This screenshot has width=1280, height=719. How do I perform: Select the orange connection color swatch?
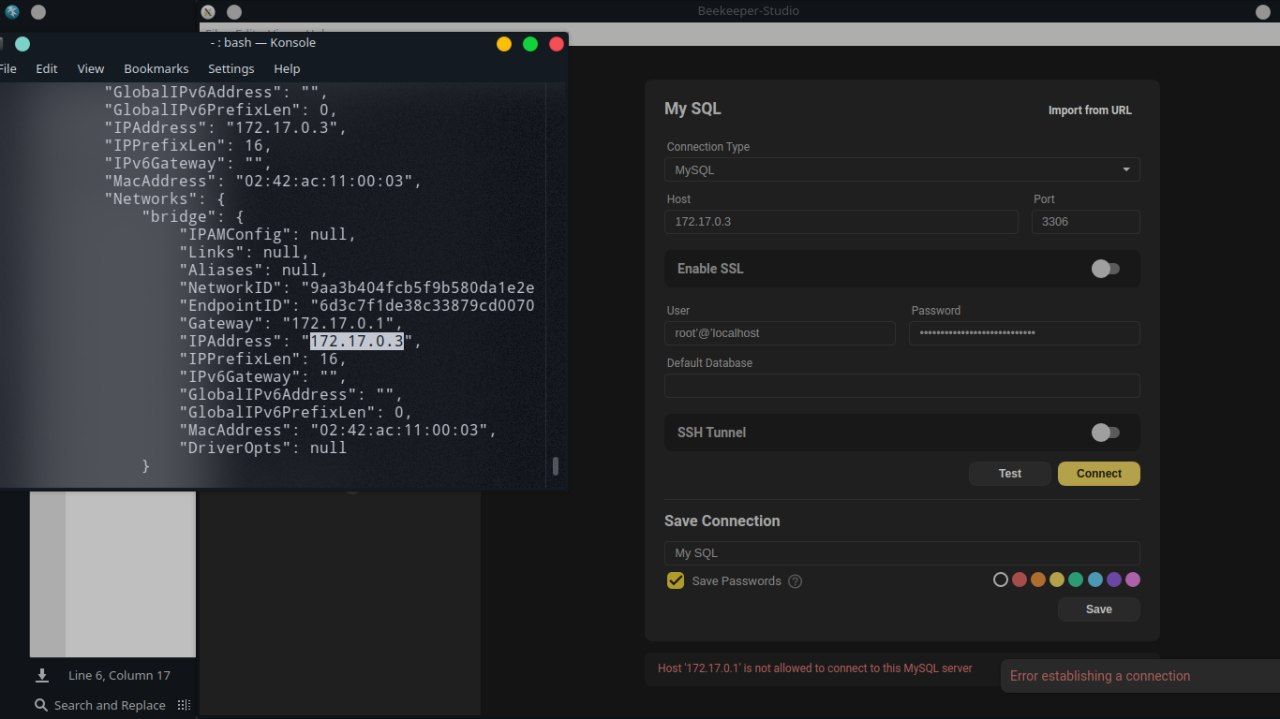(x=1038, y=580)
